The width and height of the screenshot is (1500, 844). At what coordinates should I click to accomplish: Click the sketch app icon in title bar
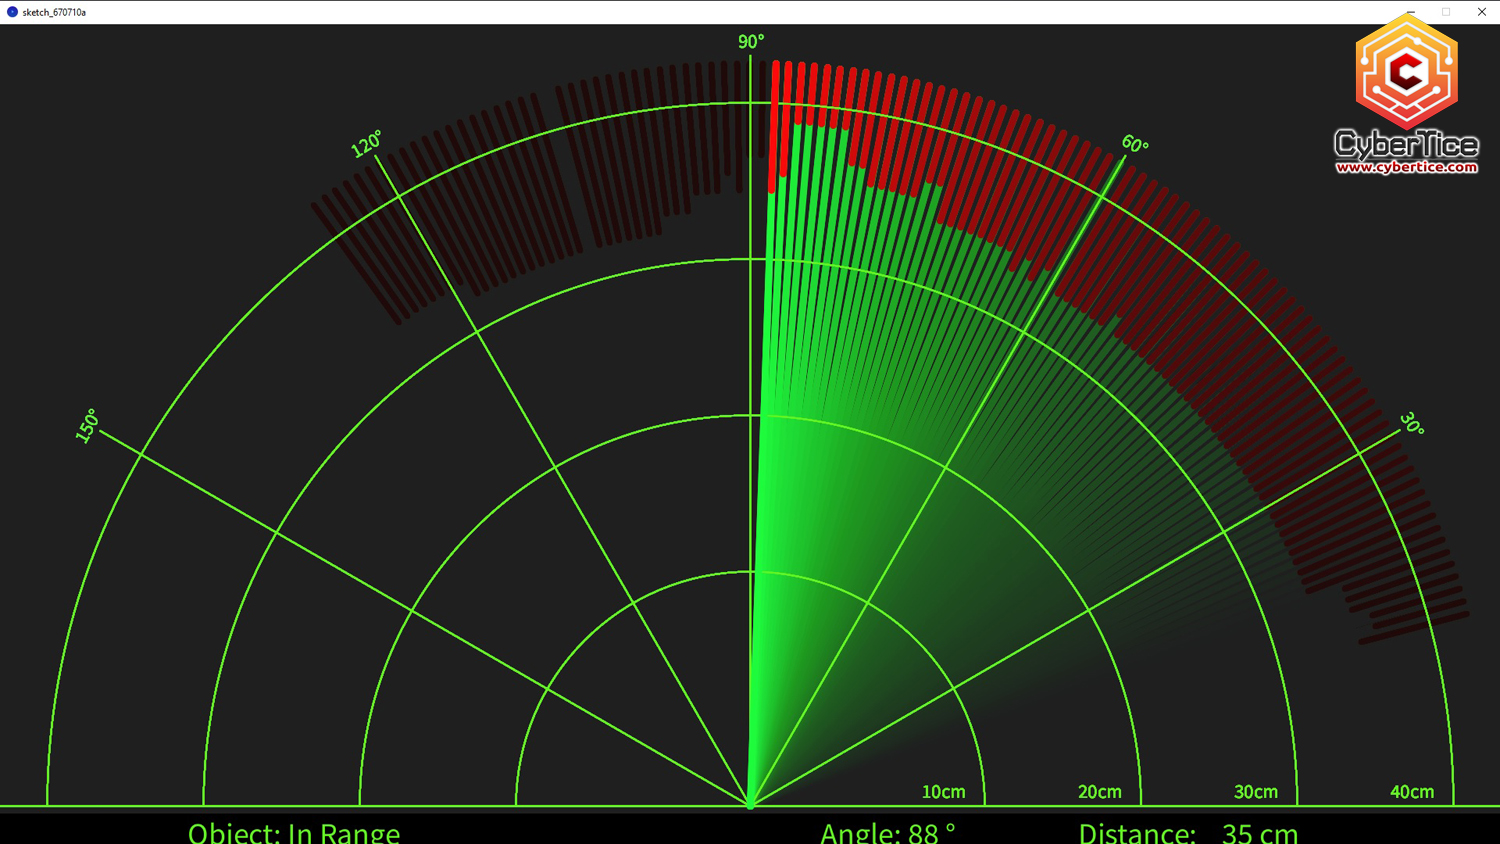12,12
